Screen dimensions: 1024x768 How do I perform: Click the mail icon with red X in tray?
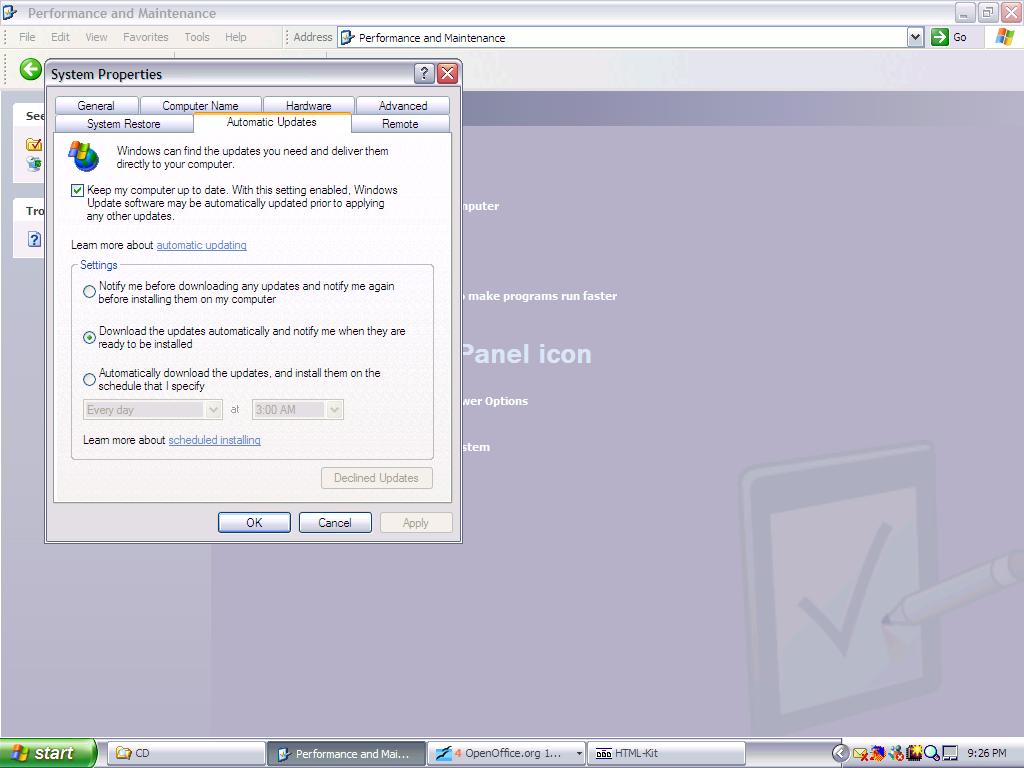pyautogui.click(x=861, y=754)
